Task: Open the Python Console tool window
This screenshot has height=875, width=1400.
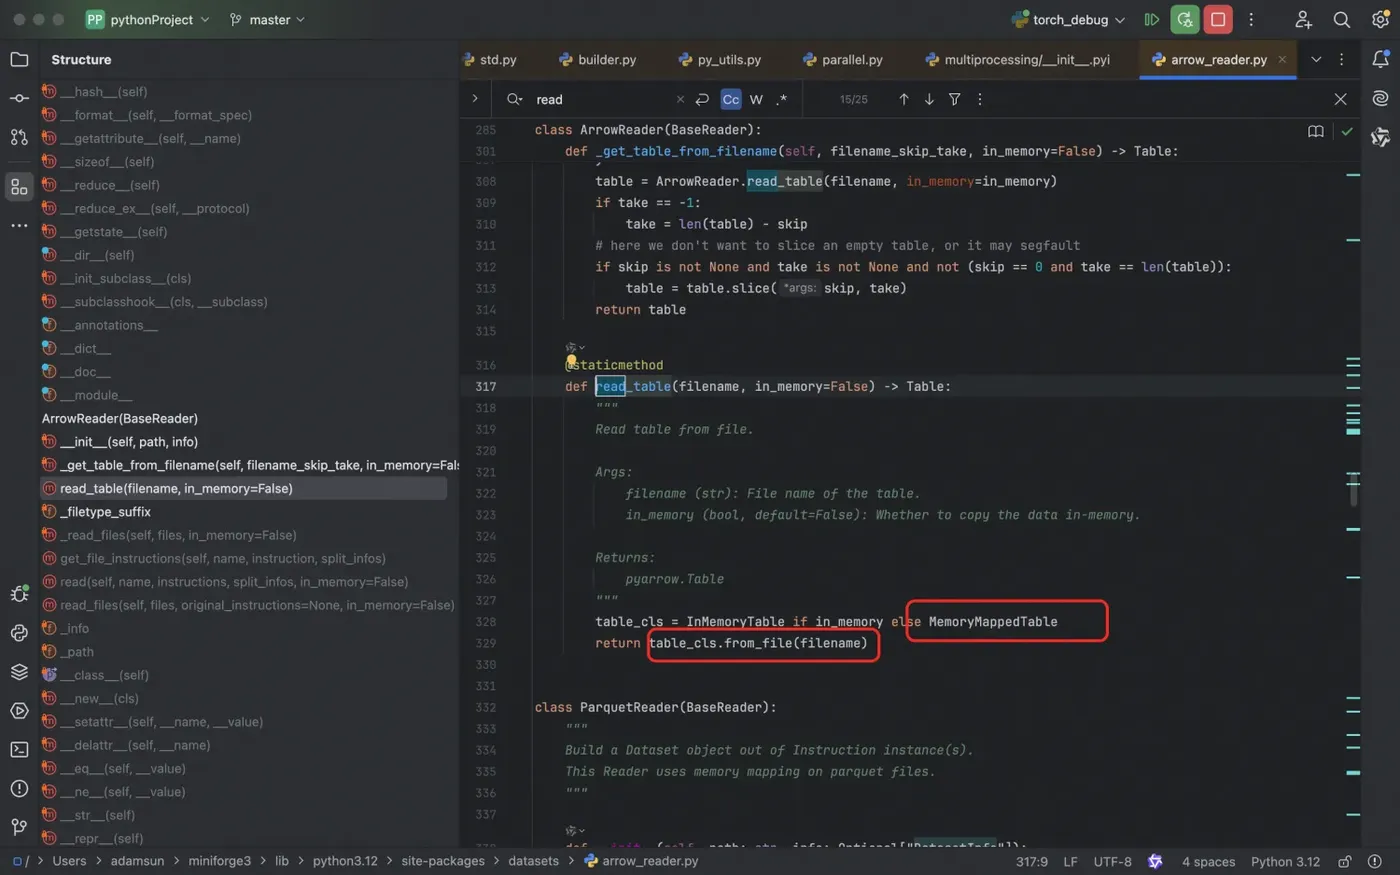Action: (x=19, y=633)
